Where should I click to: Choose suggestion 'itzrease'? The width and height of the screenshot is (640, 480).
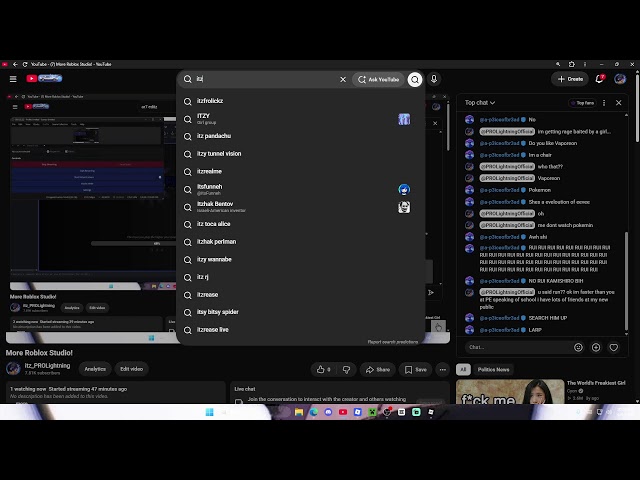(301, 295)
